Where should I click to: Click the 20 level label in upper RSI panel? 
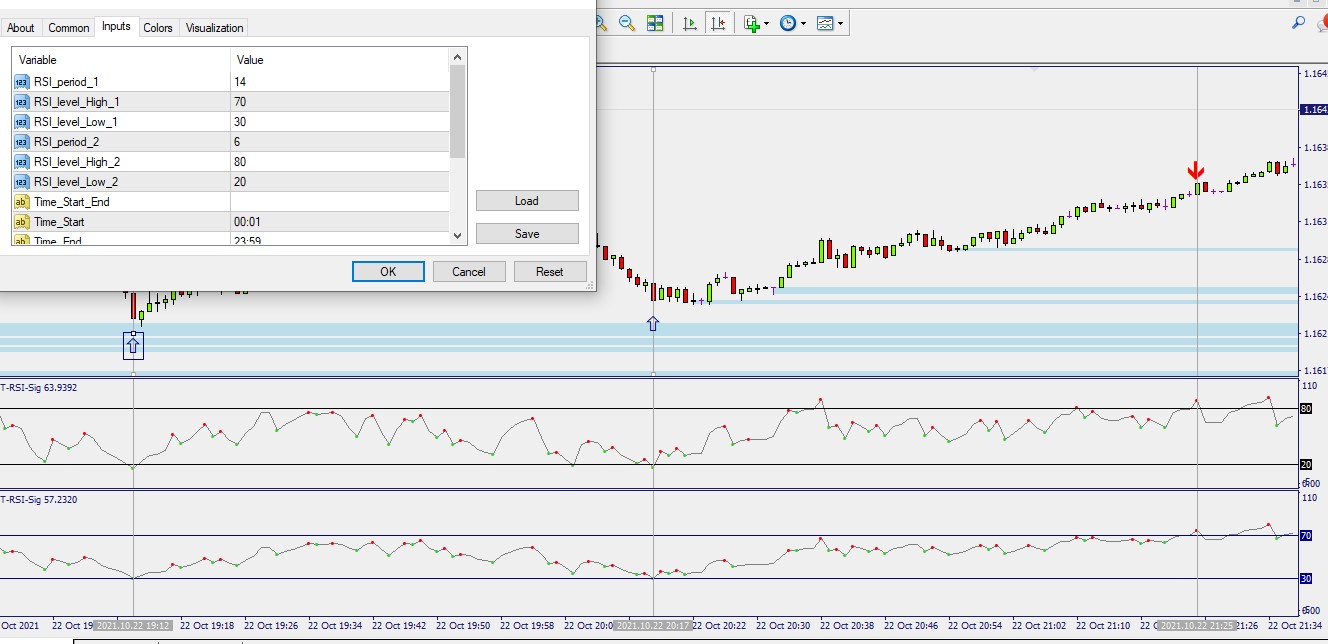[x=1306, y=465]
